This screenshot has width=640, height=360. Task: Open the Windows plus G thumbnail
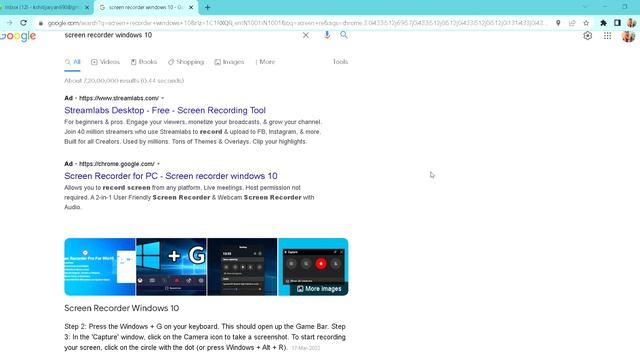pyautogui.click(x=171, y=267)
